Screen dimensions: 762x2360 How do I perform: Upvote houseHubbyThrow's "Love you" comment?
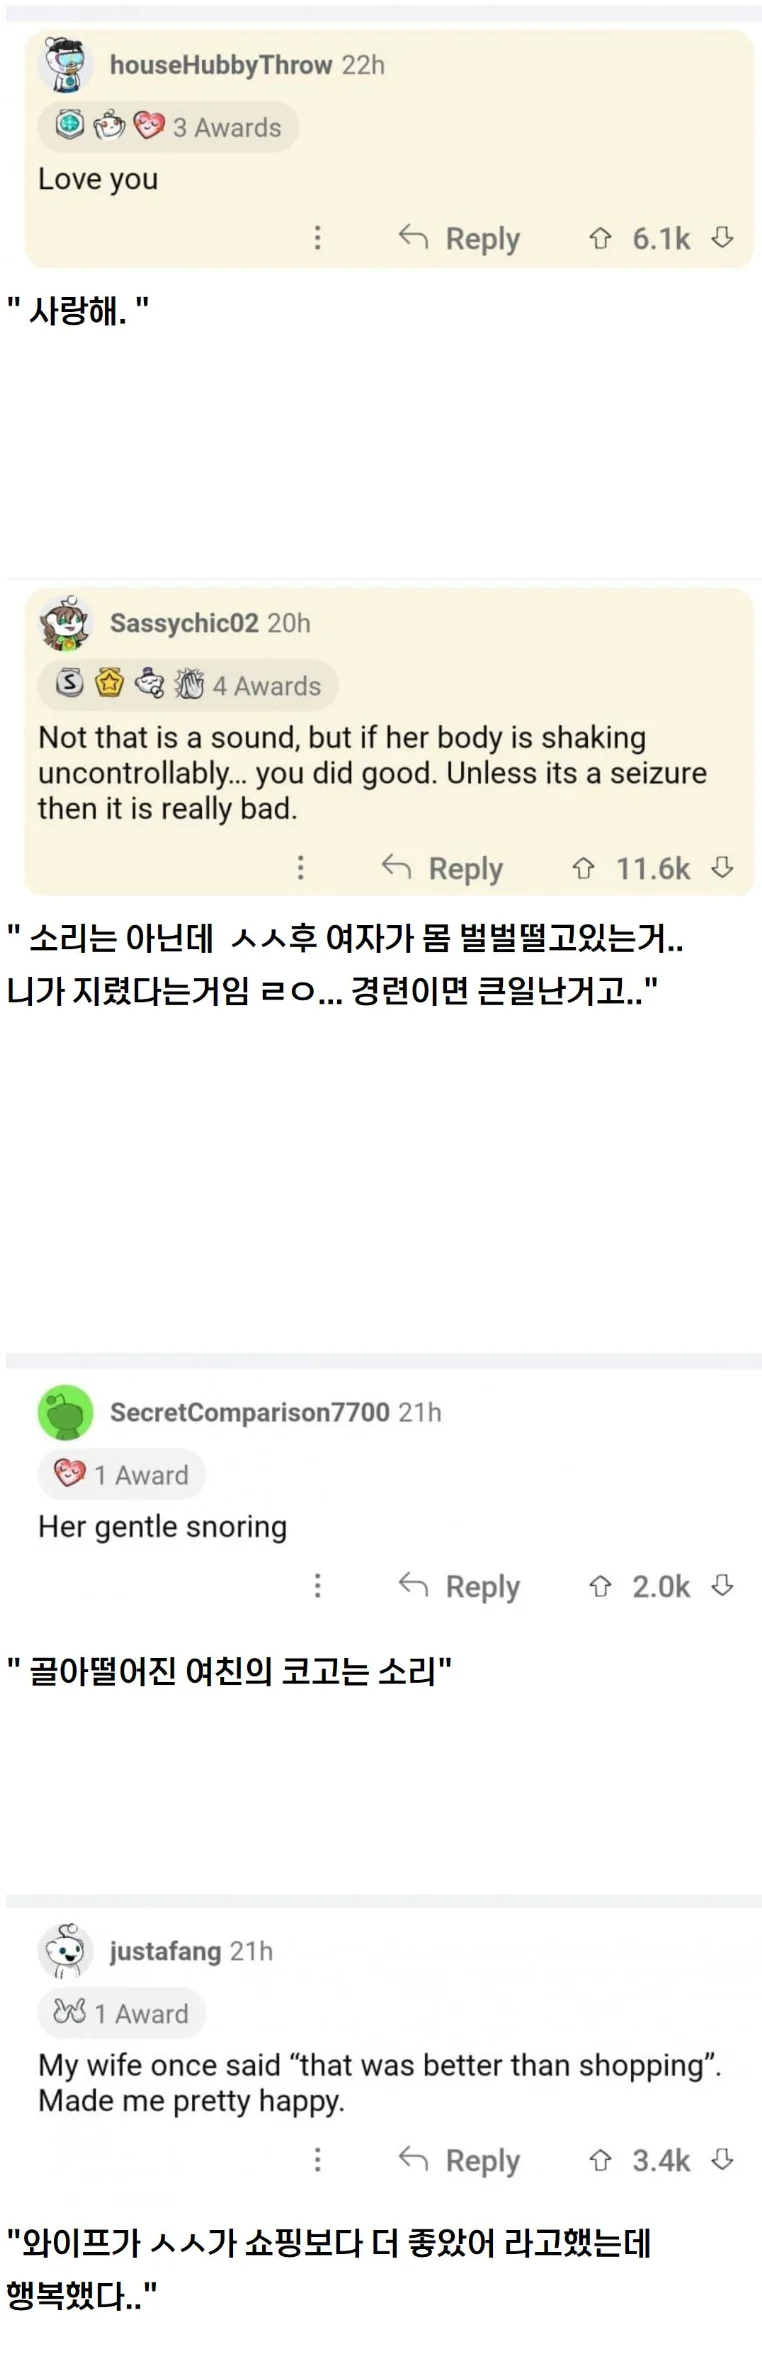click(x=599, y=238)
